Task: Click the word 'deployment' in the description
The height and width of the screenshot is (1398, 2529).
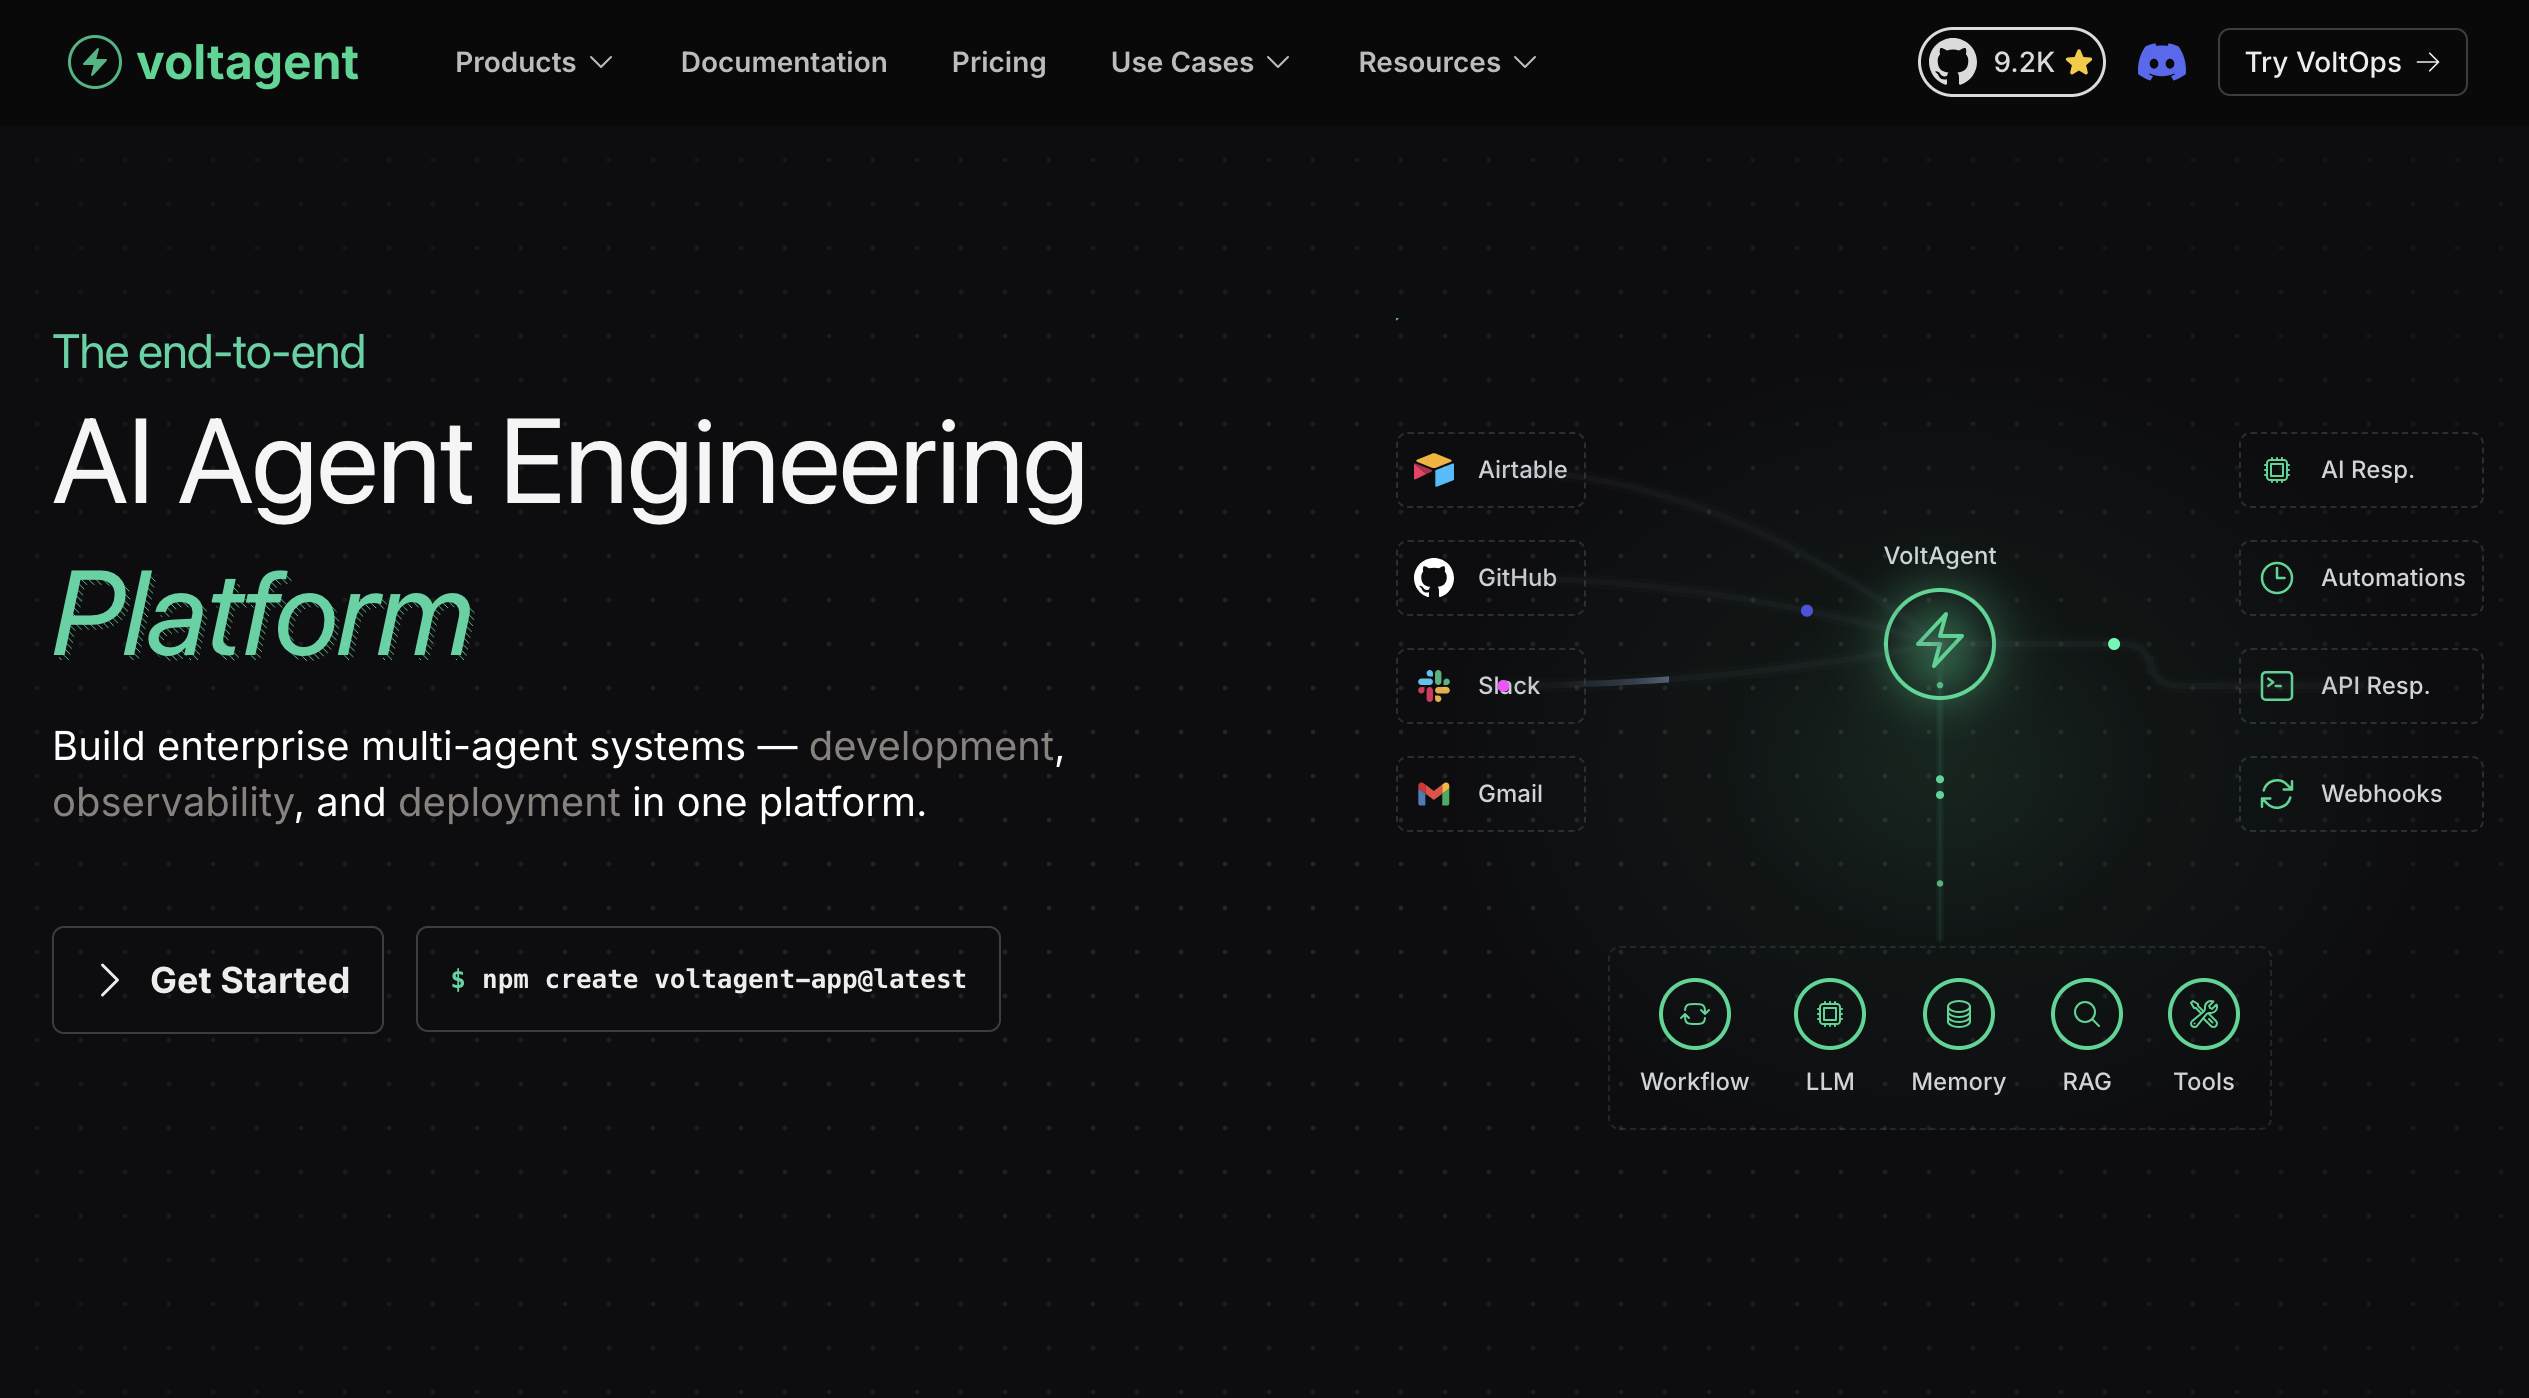Action: click(509, 802)
